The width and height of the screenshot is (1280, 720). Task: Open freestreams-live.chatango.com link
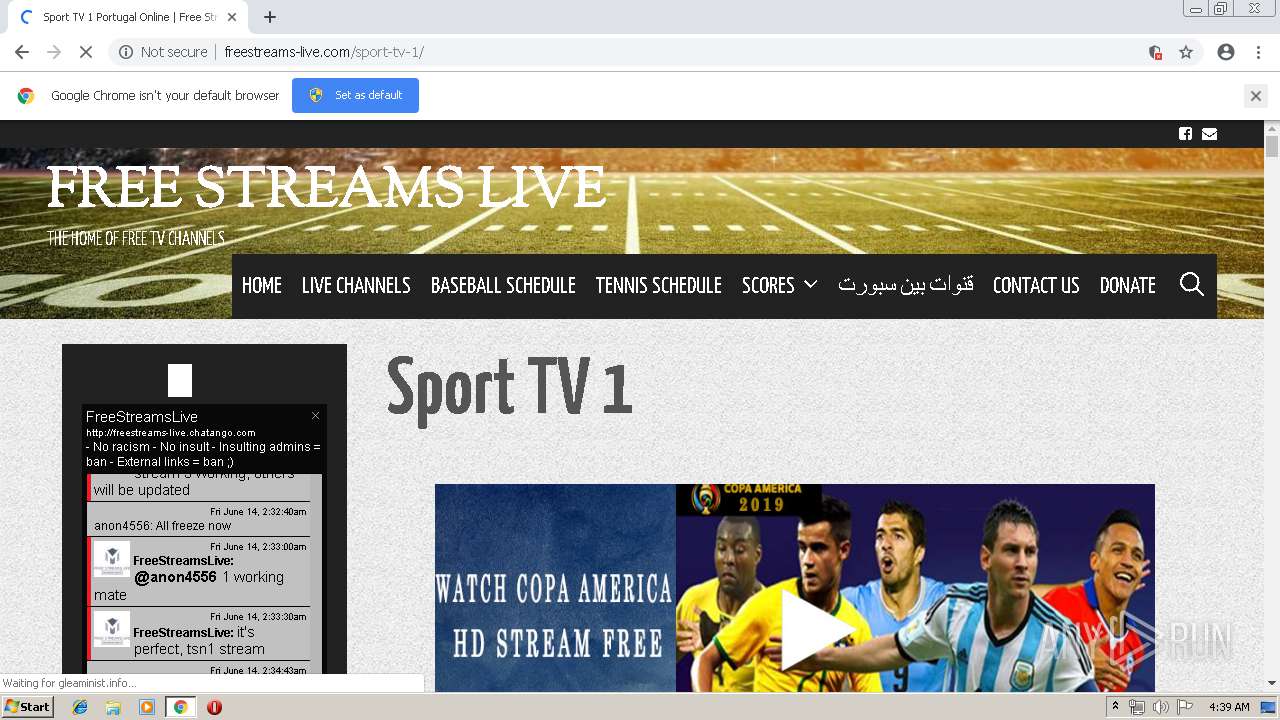171,433
